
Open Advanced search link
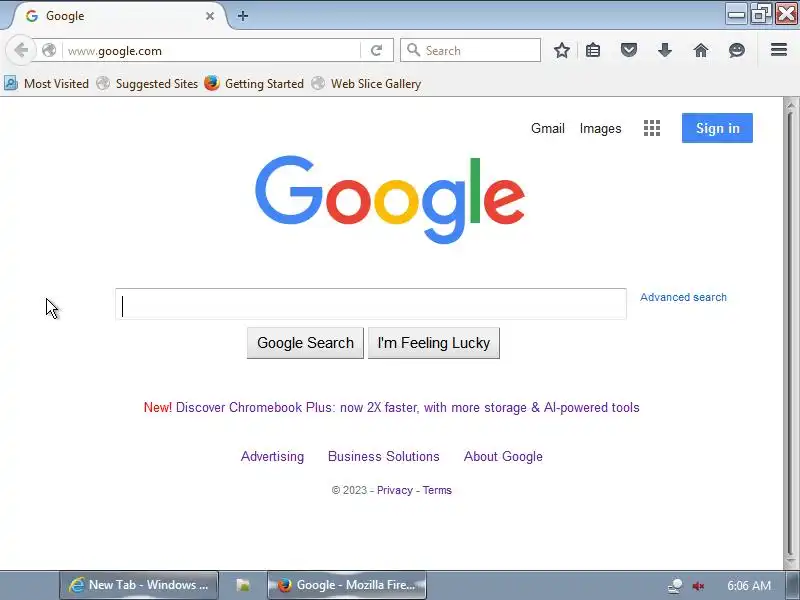[x=683, y=297]
